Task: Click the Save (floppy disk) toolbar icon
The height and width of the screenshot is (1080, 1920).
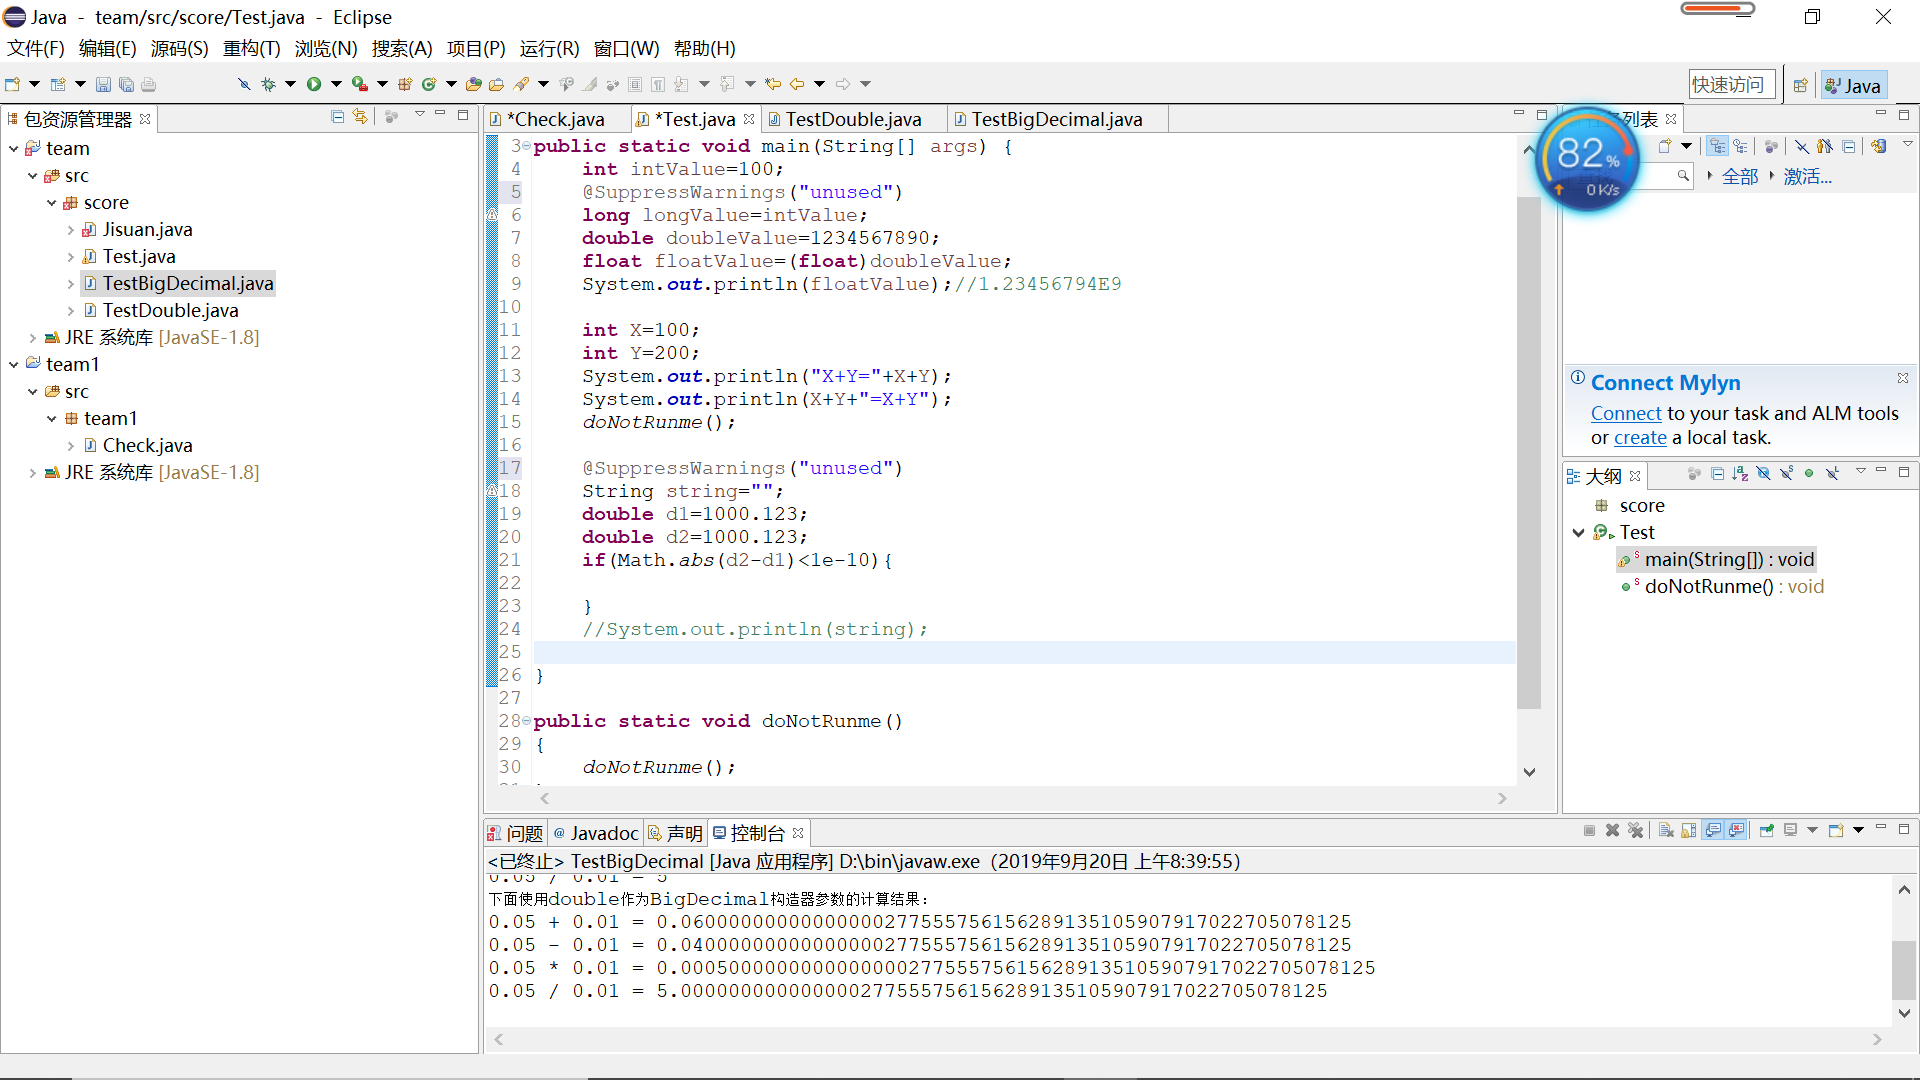Action: [103, 84]
